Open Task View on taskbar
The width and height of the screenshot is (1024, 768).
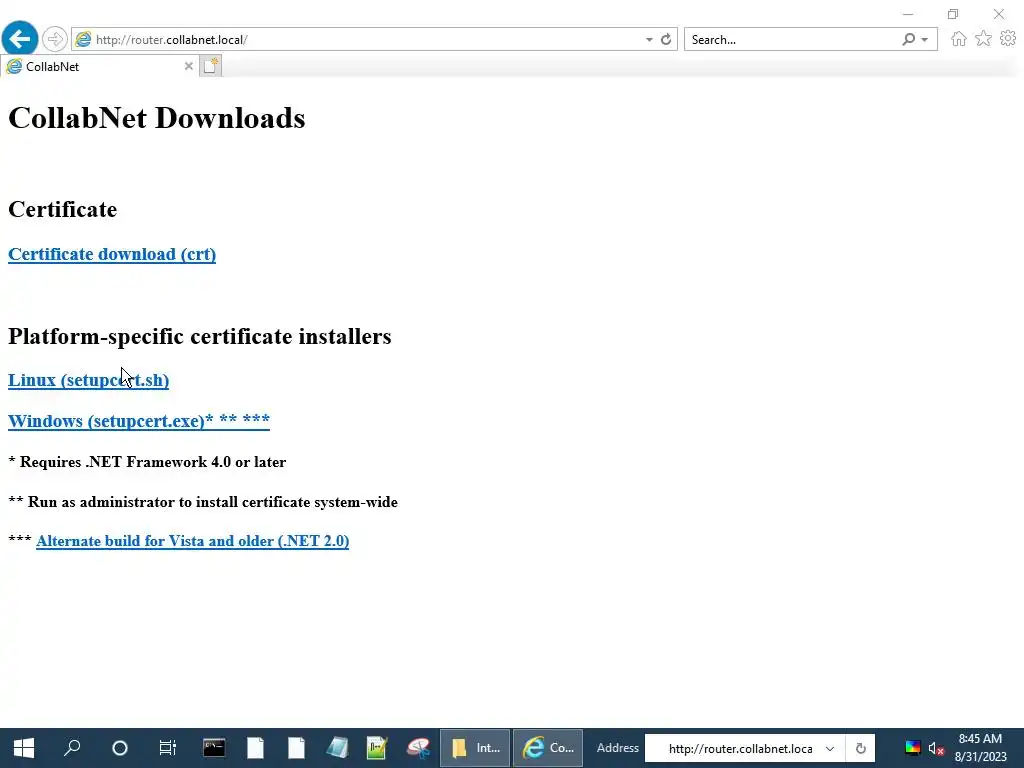point(168,748)
